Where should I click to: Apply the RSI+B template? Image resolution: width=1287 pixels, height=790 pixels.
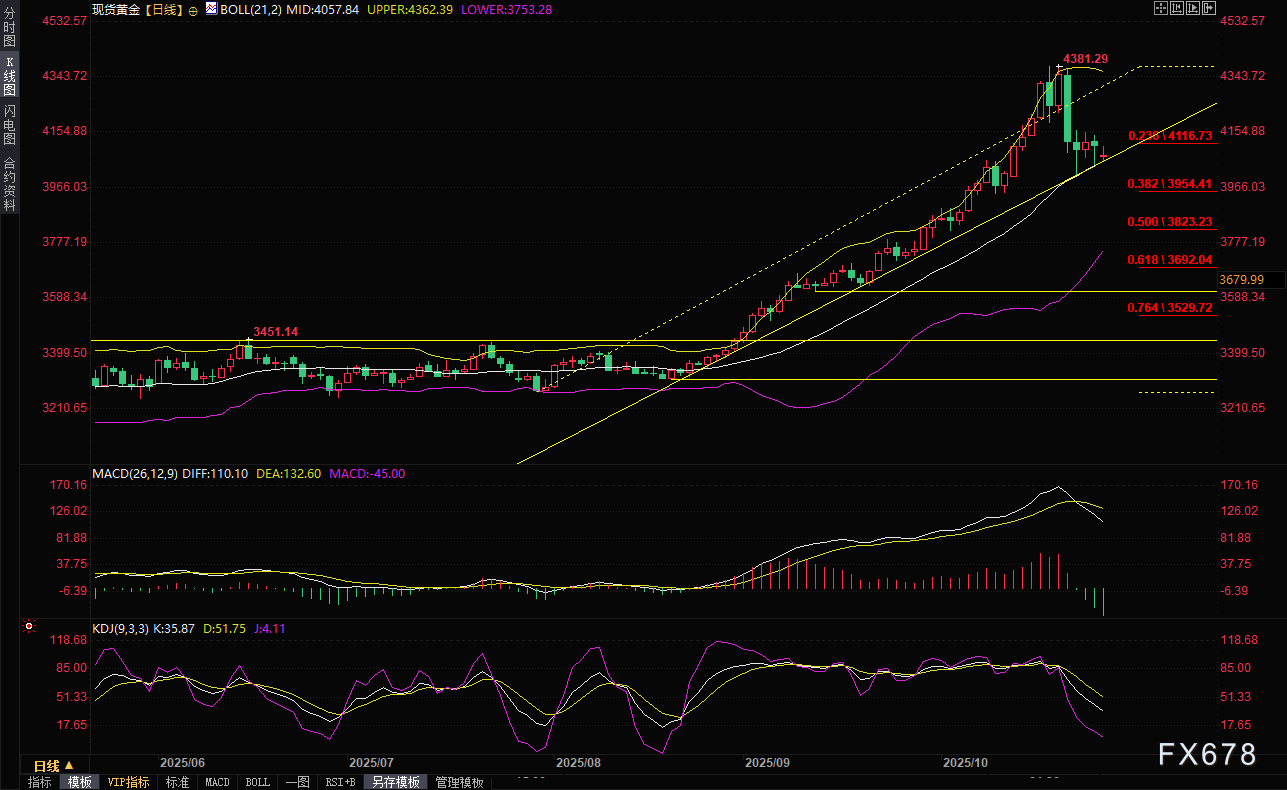coord(341,782)
